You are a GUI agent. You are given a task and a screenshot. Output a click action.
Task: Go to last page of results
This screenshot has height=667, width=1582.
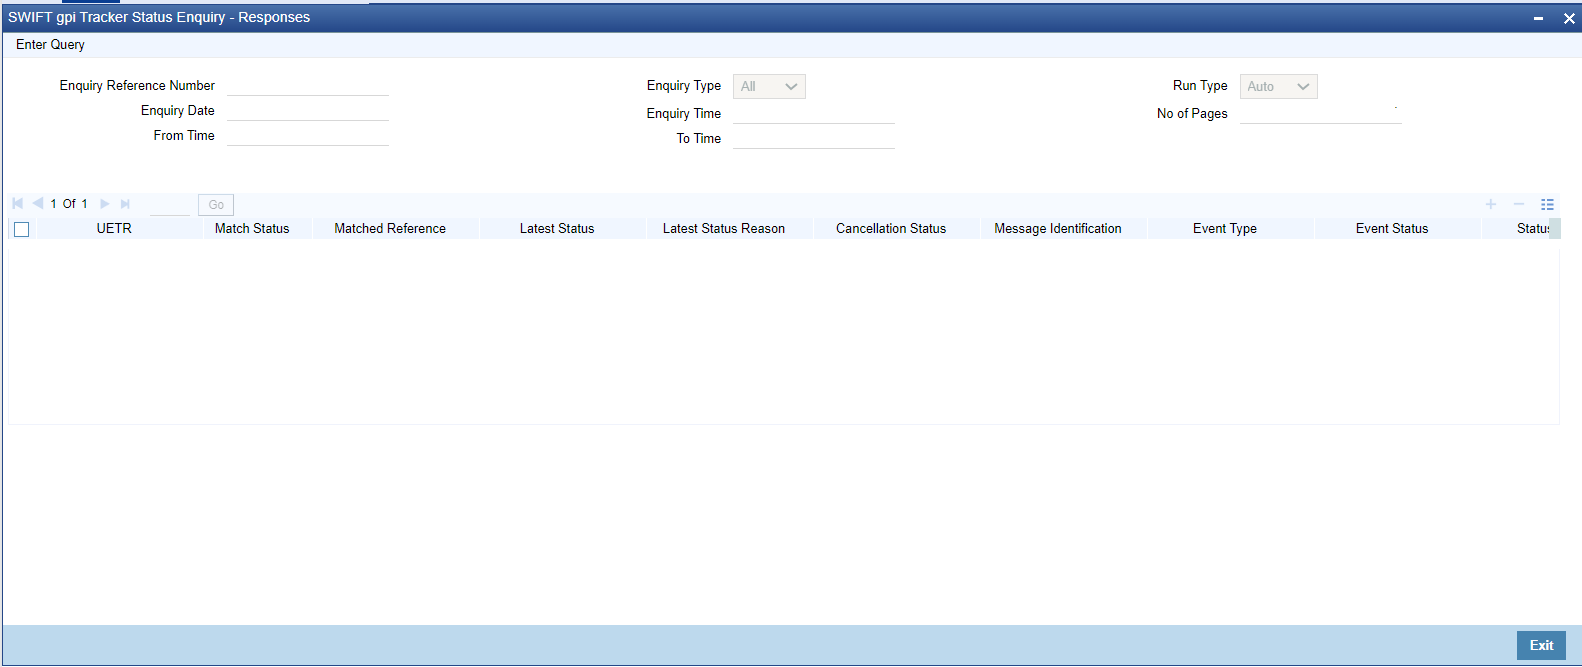125,203
